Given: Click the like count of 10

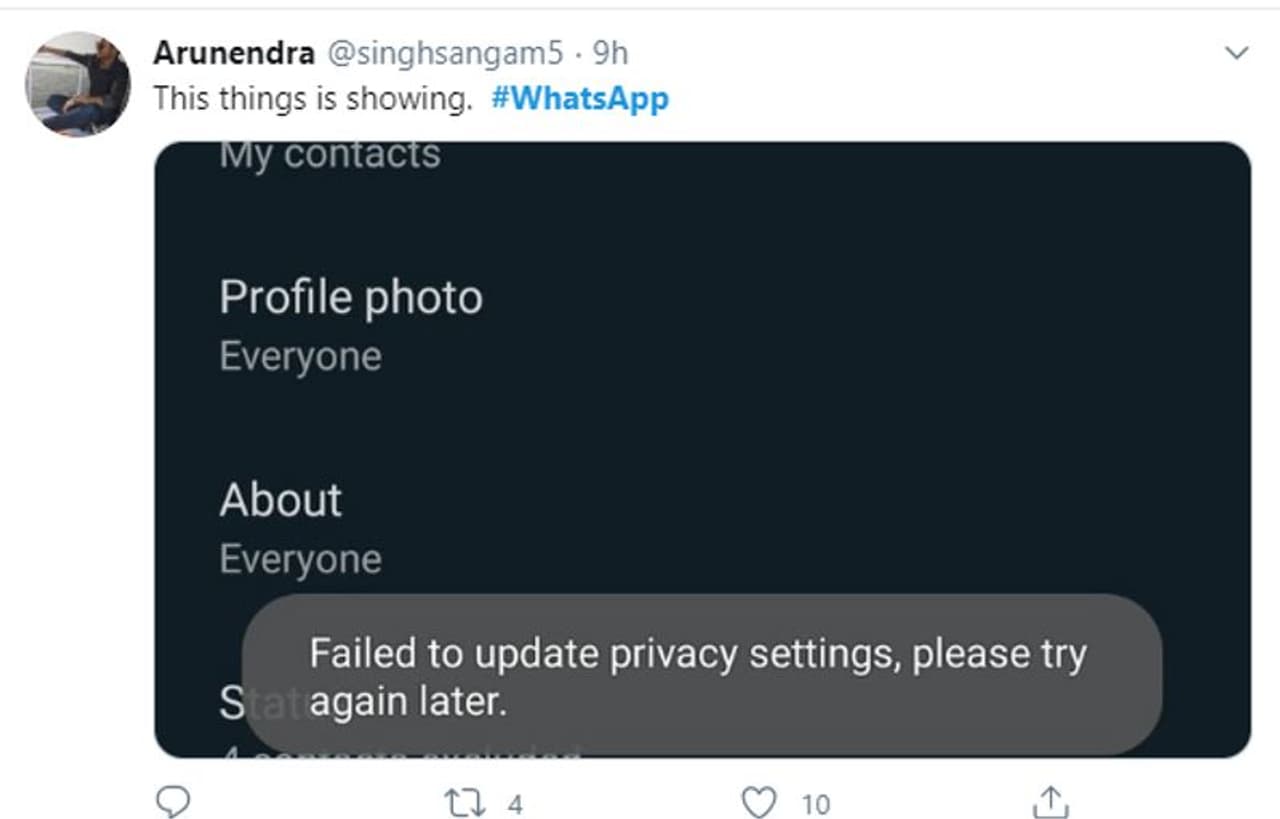Looking at the screenshot, I should pyautogui.click(x=816, y=804).
